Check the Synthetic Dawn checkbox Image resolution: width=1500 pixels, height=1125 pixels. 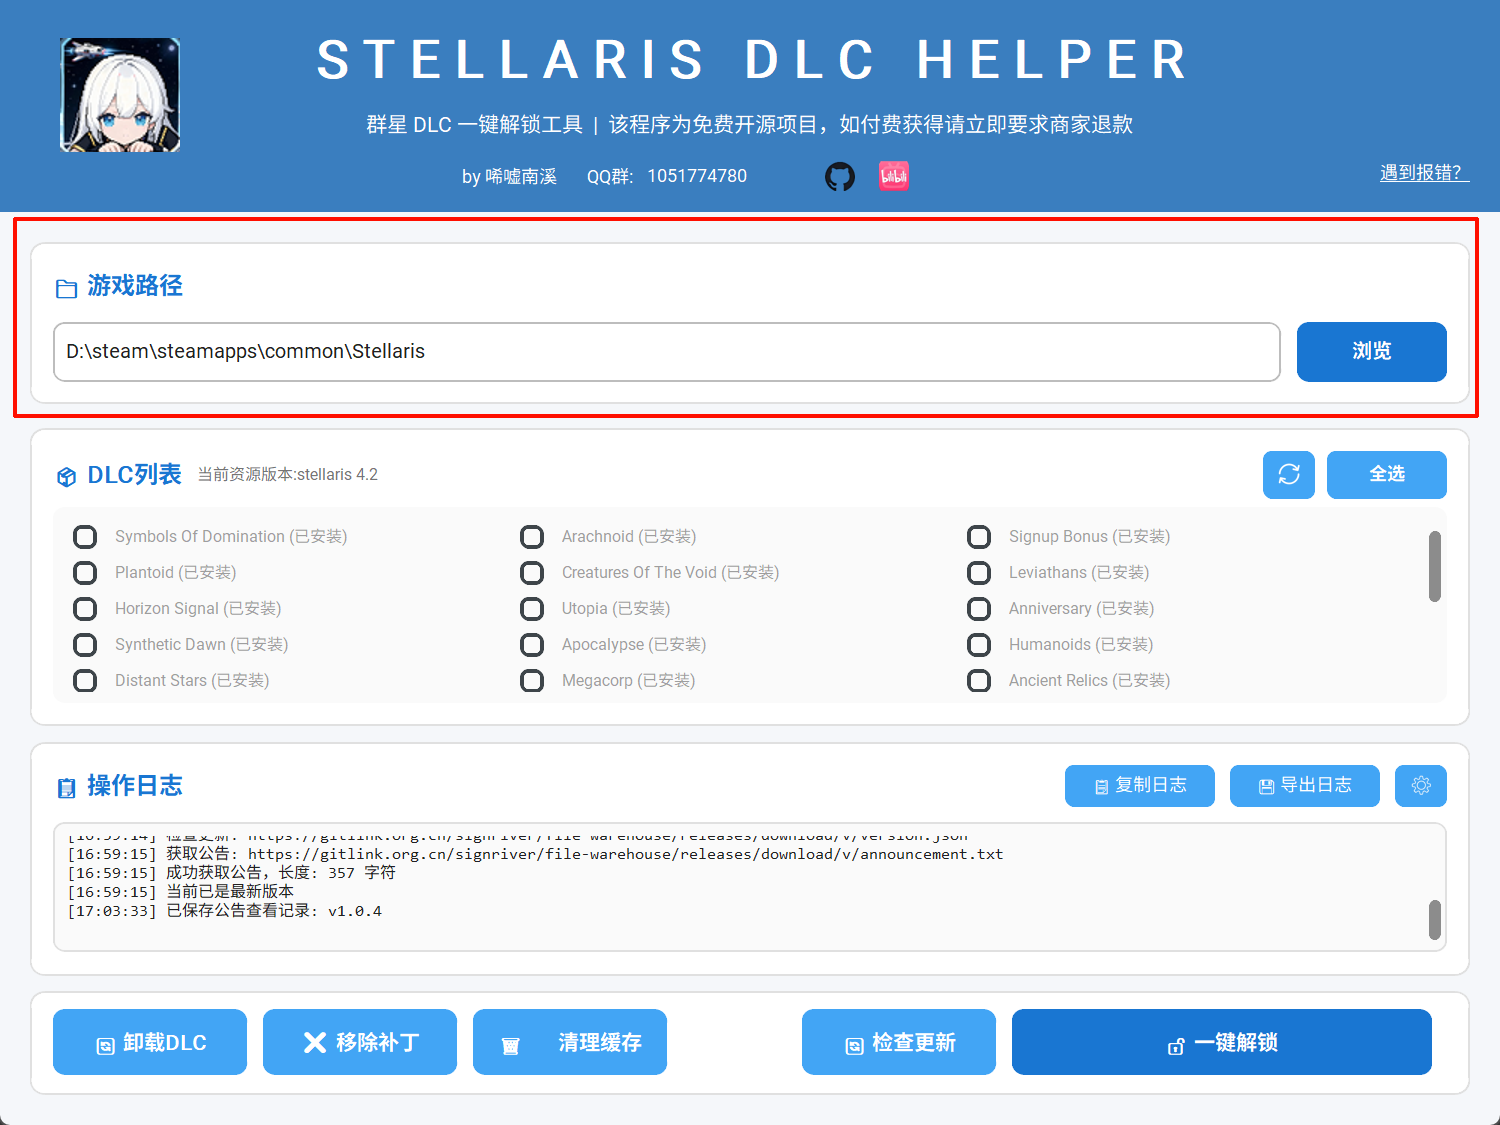coord(85,645)
